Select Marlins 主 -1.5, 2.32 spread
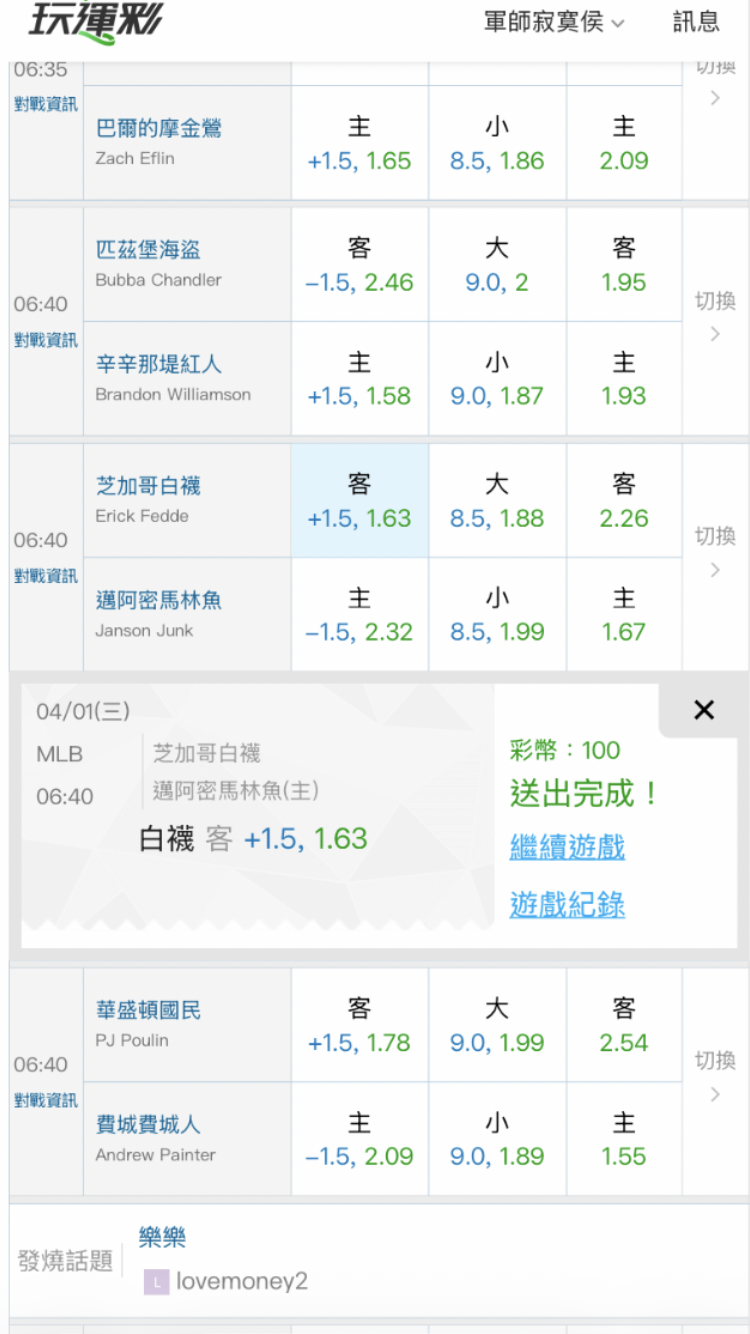The image size is (750, 1334). [x=360, y=615]
